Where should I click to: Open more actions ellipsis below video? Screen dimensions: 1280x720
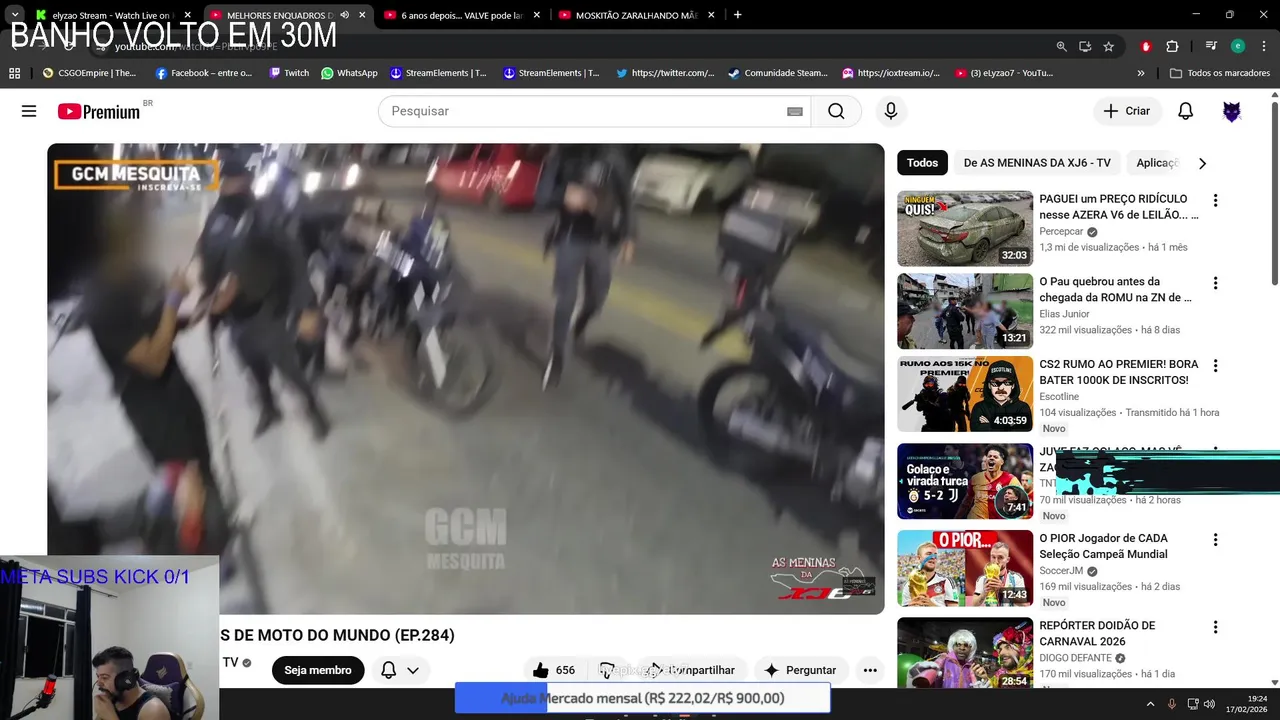pos(870,670)
